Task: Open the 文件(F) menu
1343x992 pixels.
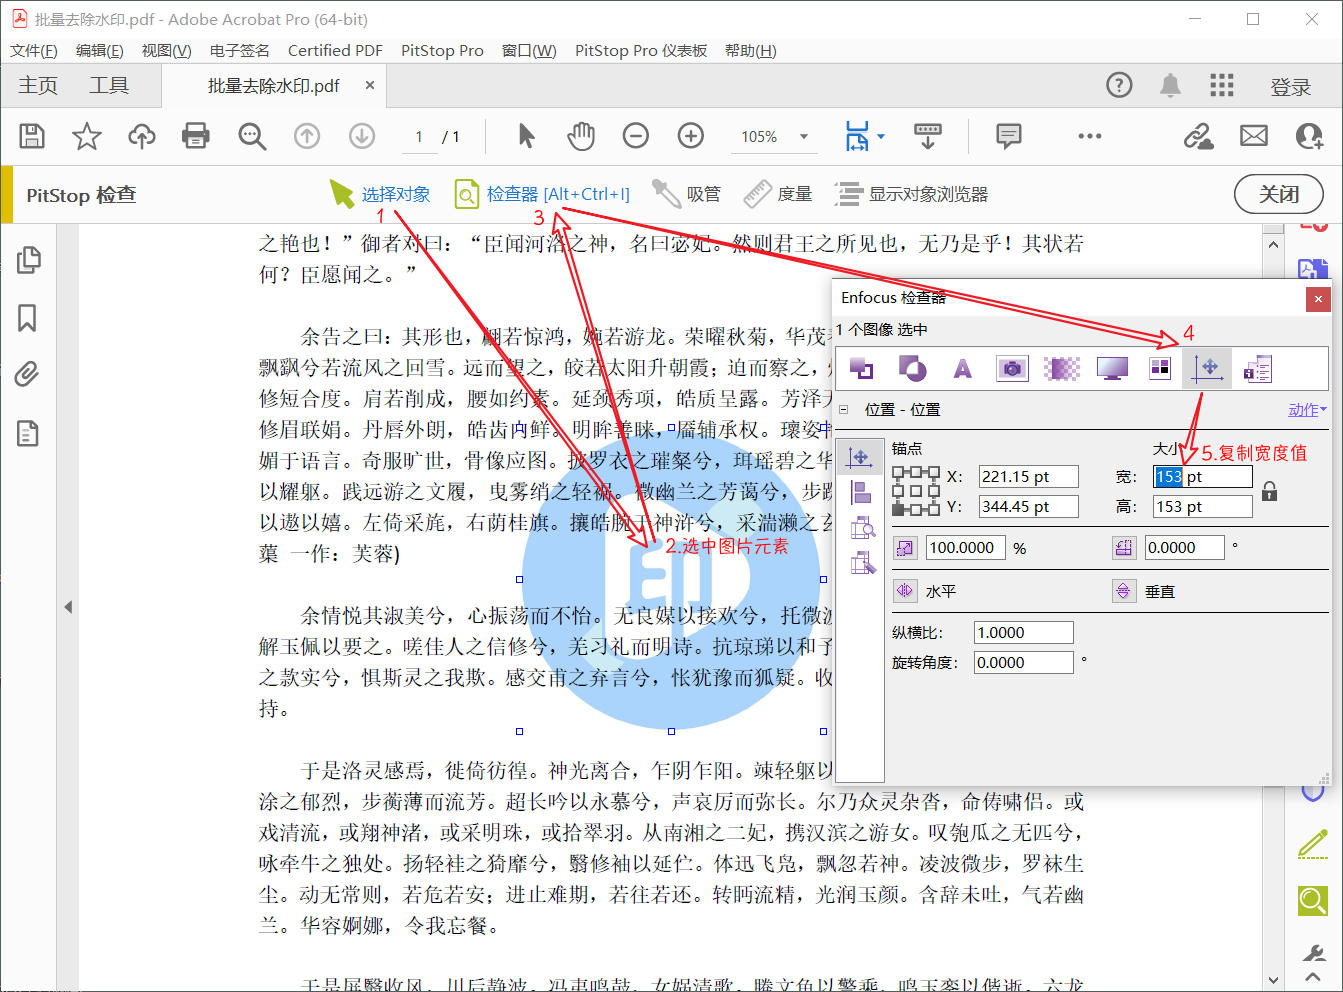Action: tap(34, 51)
